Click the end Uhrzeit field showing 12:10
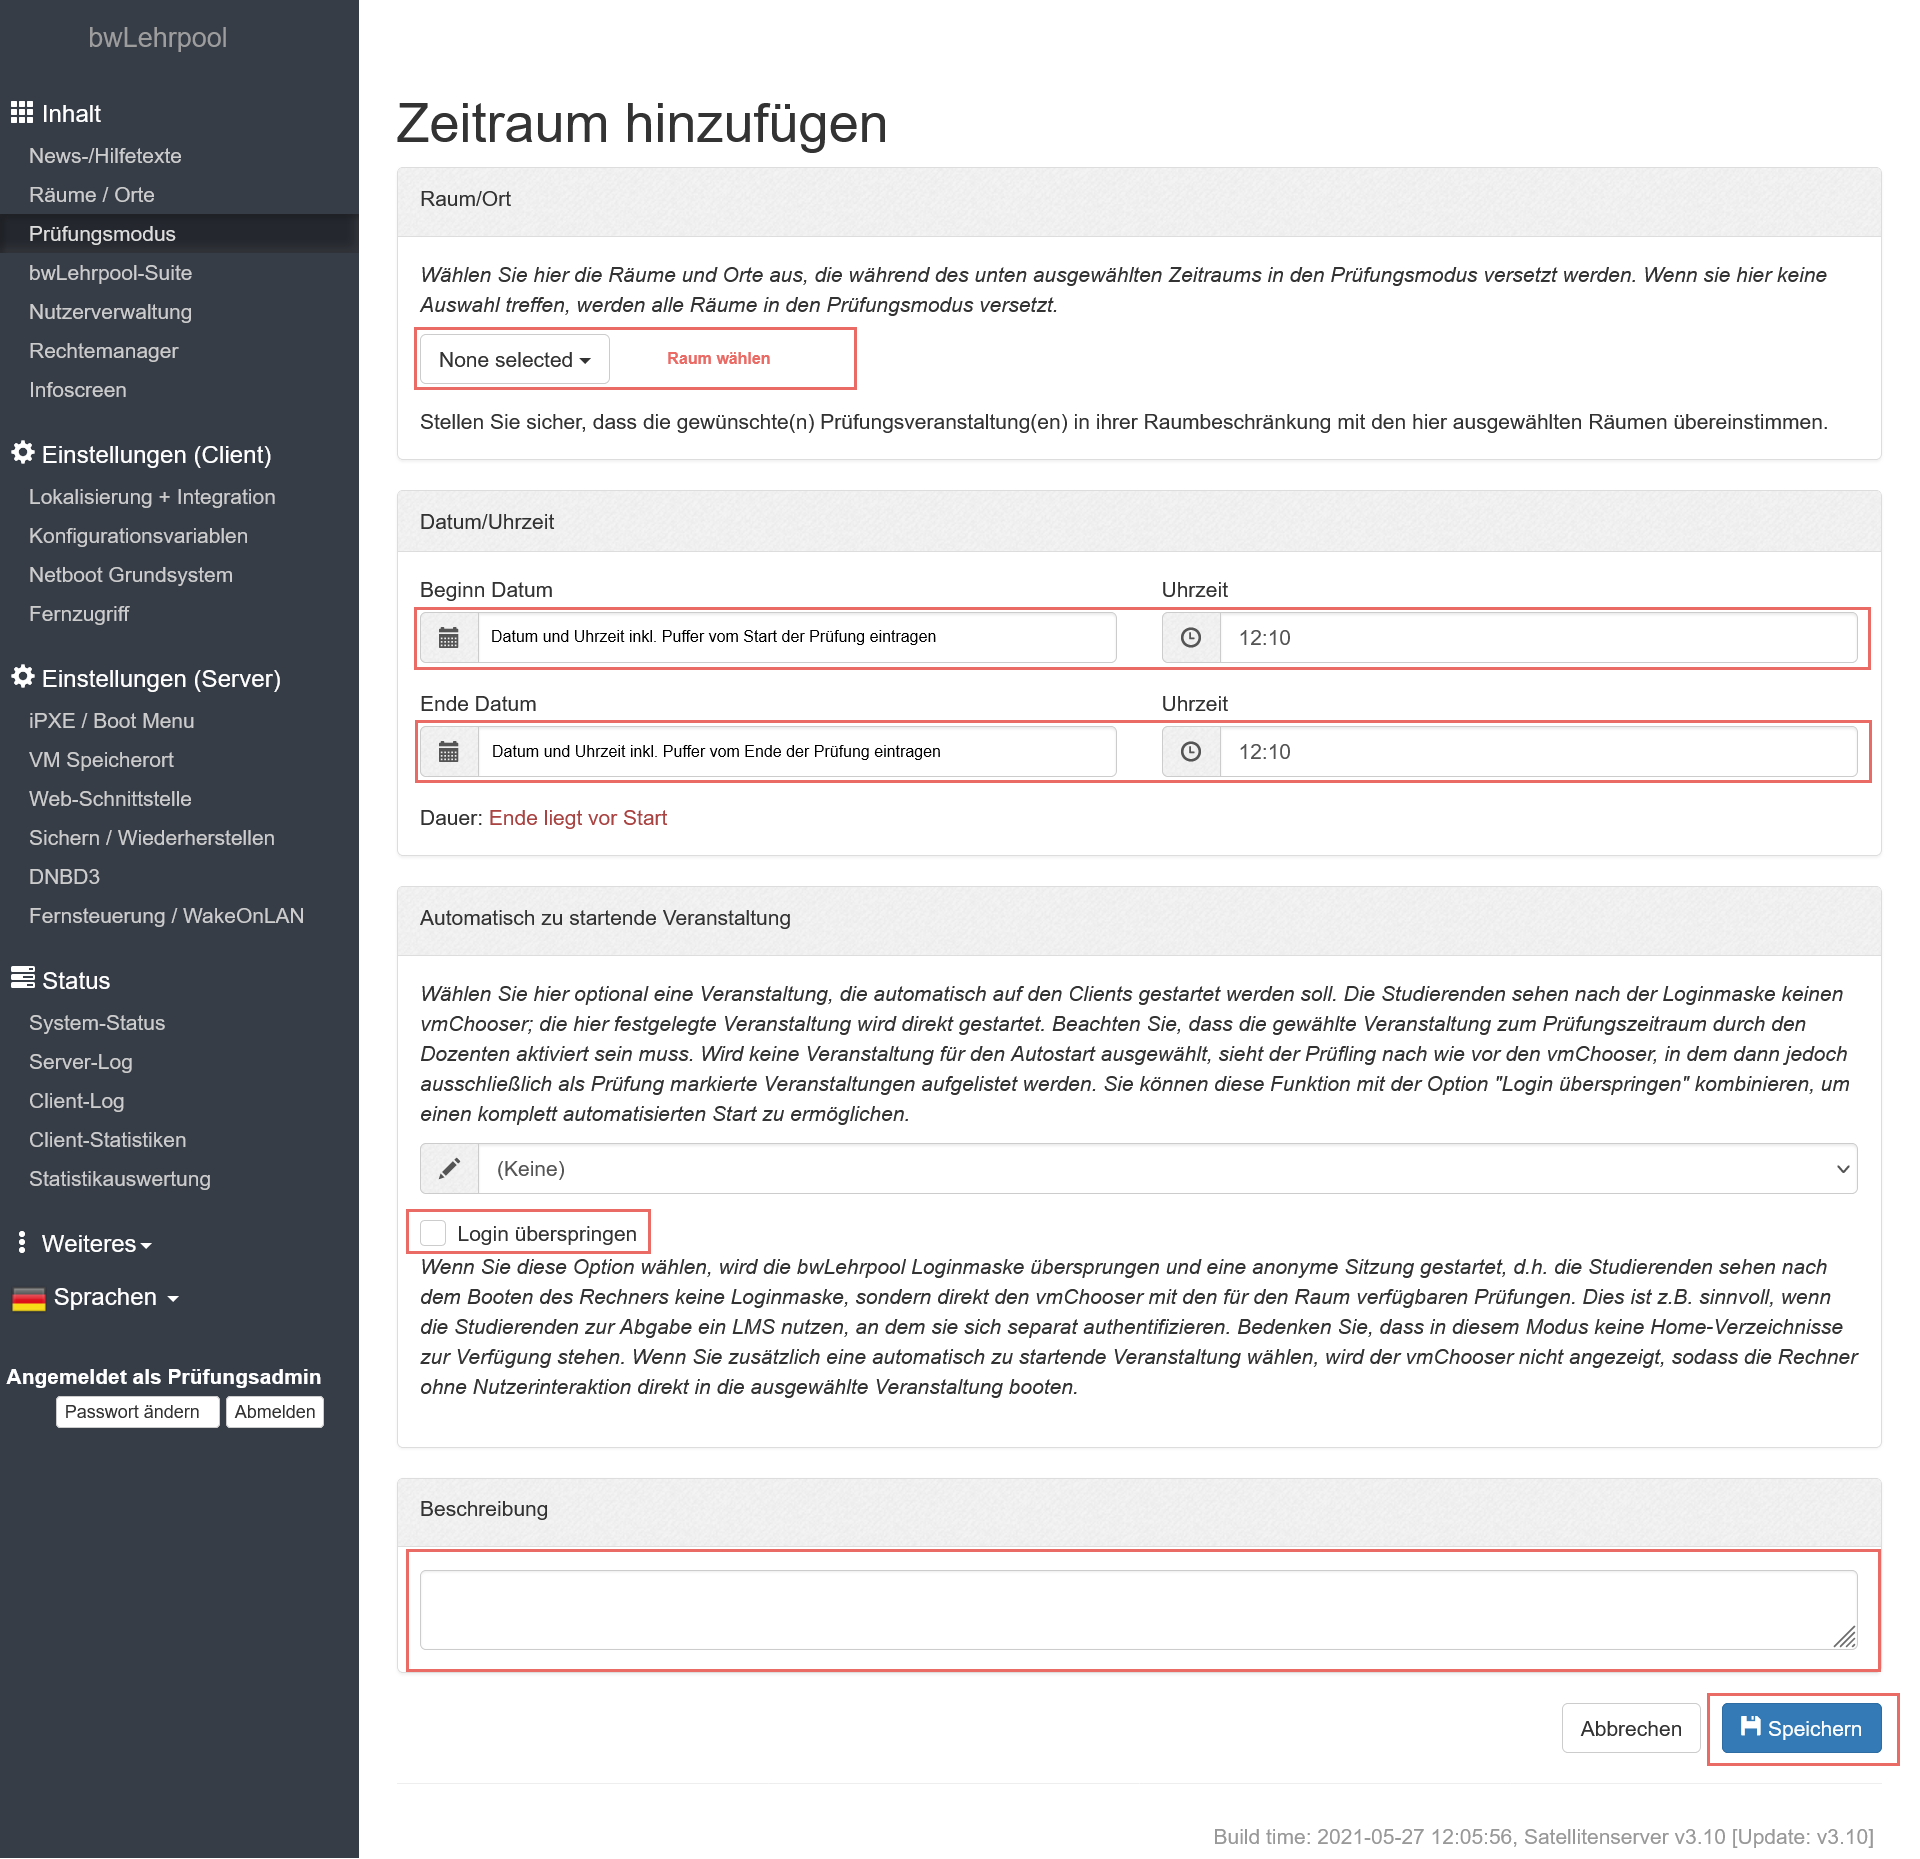This screenshot has height=1859, width=1920. [x=1539, y=751]
